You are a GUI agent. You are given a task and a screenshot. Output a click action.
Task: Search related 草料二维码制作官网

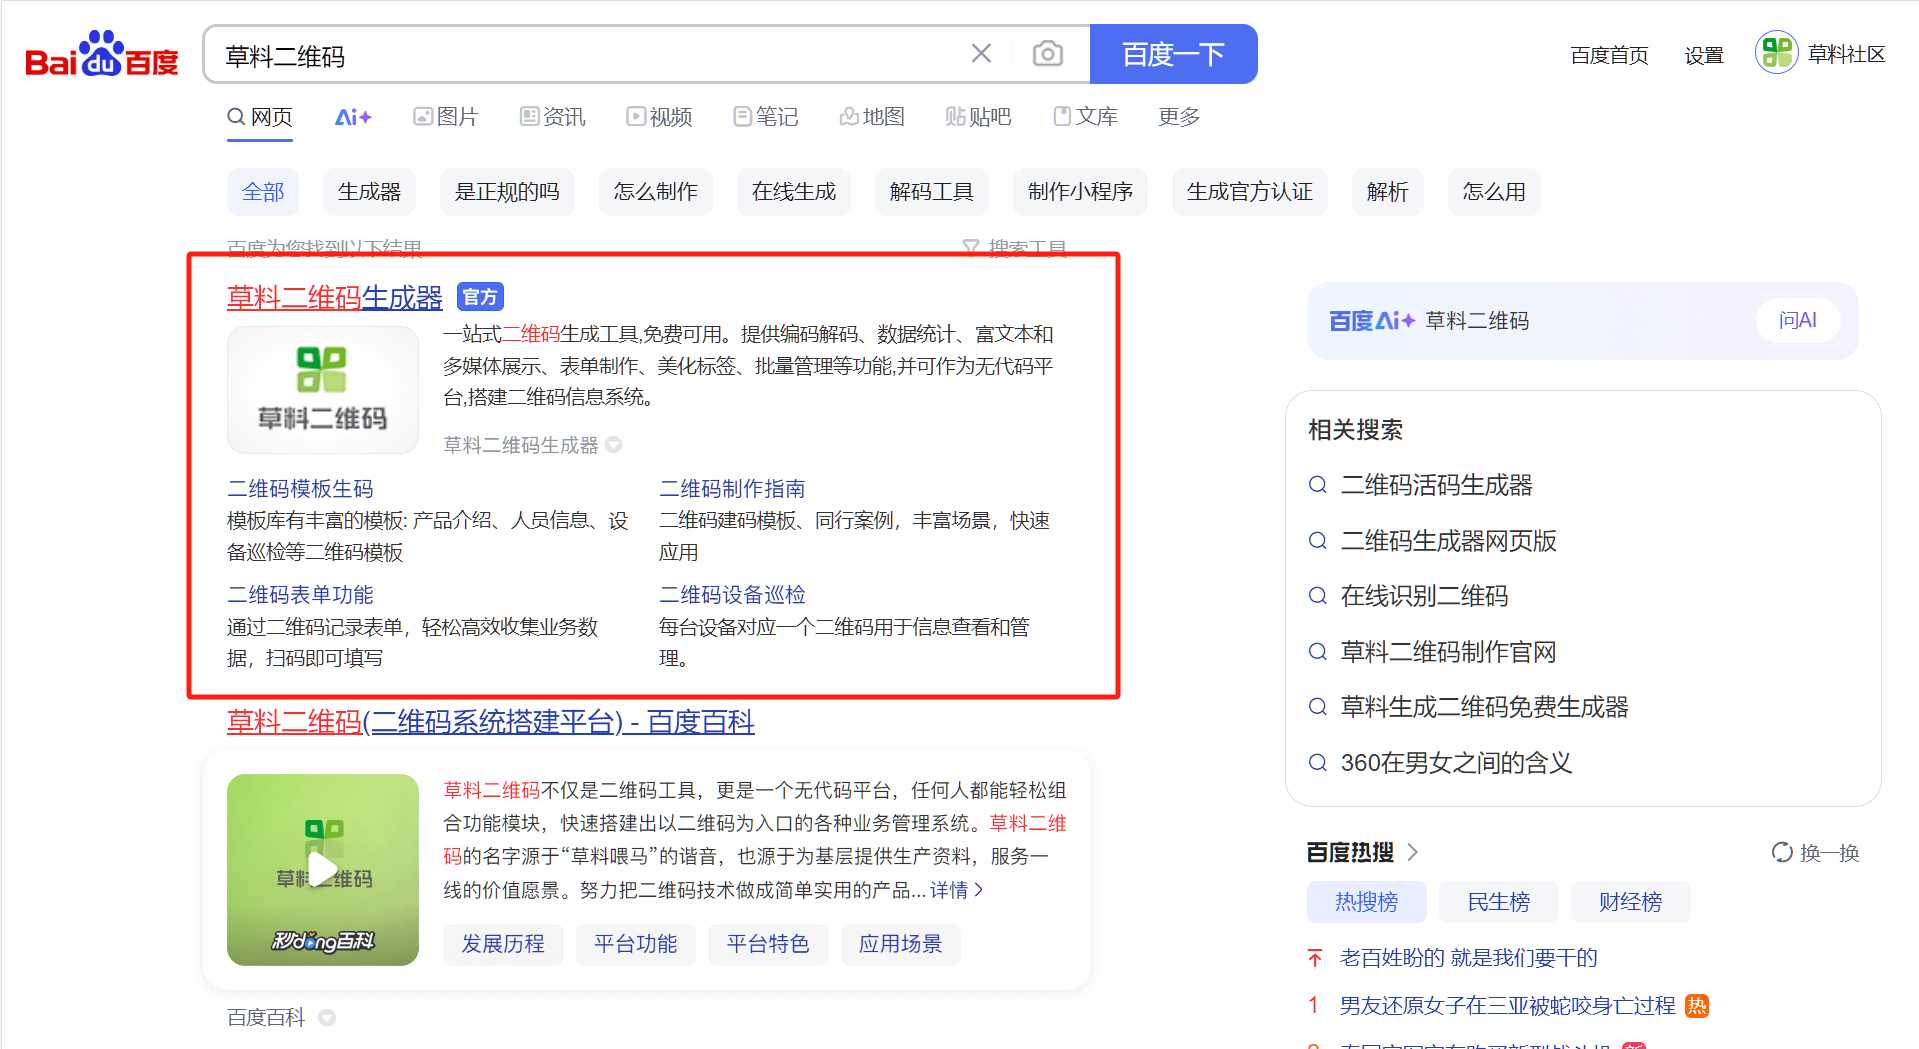(1448, 652)
